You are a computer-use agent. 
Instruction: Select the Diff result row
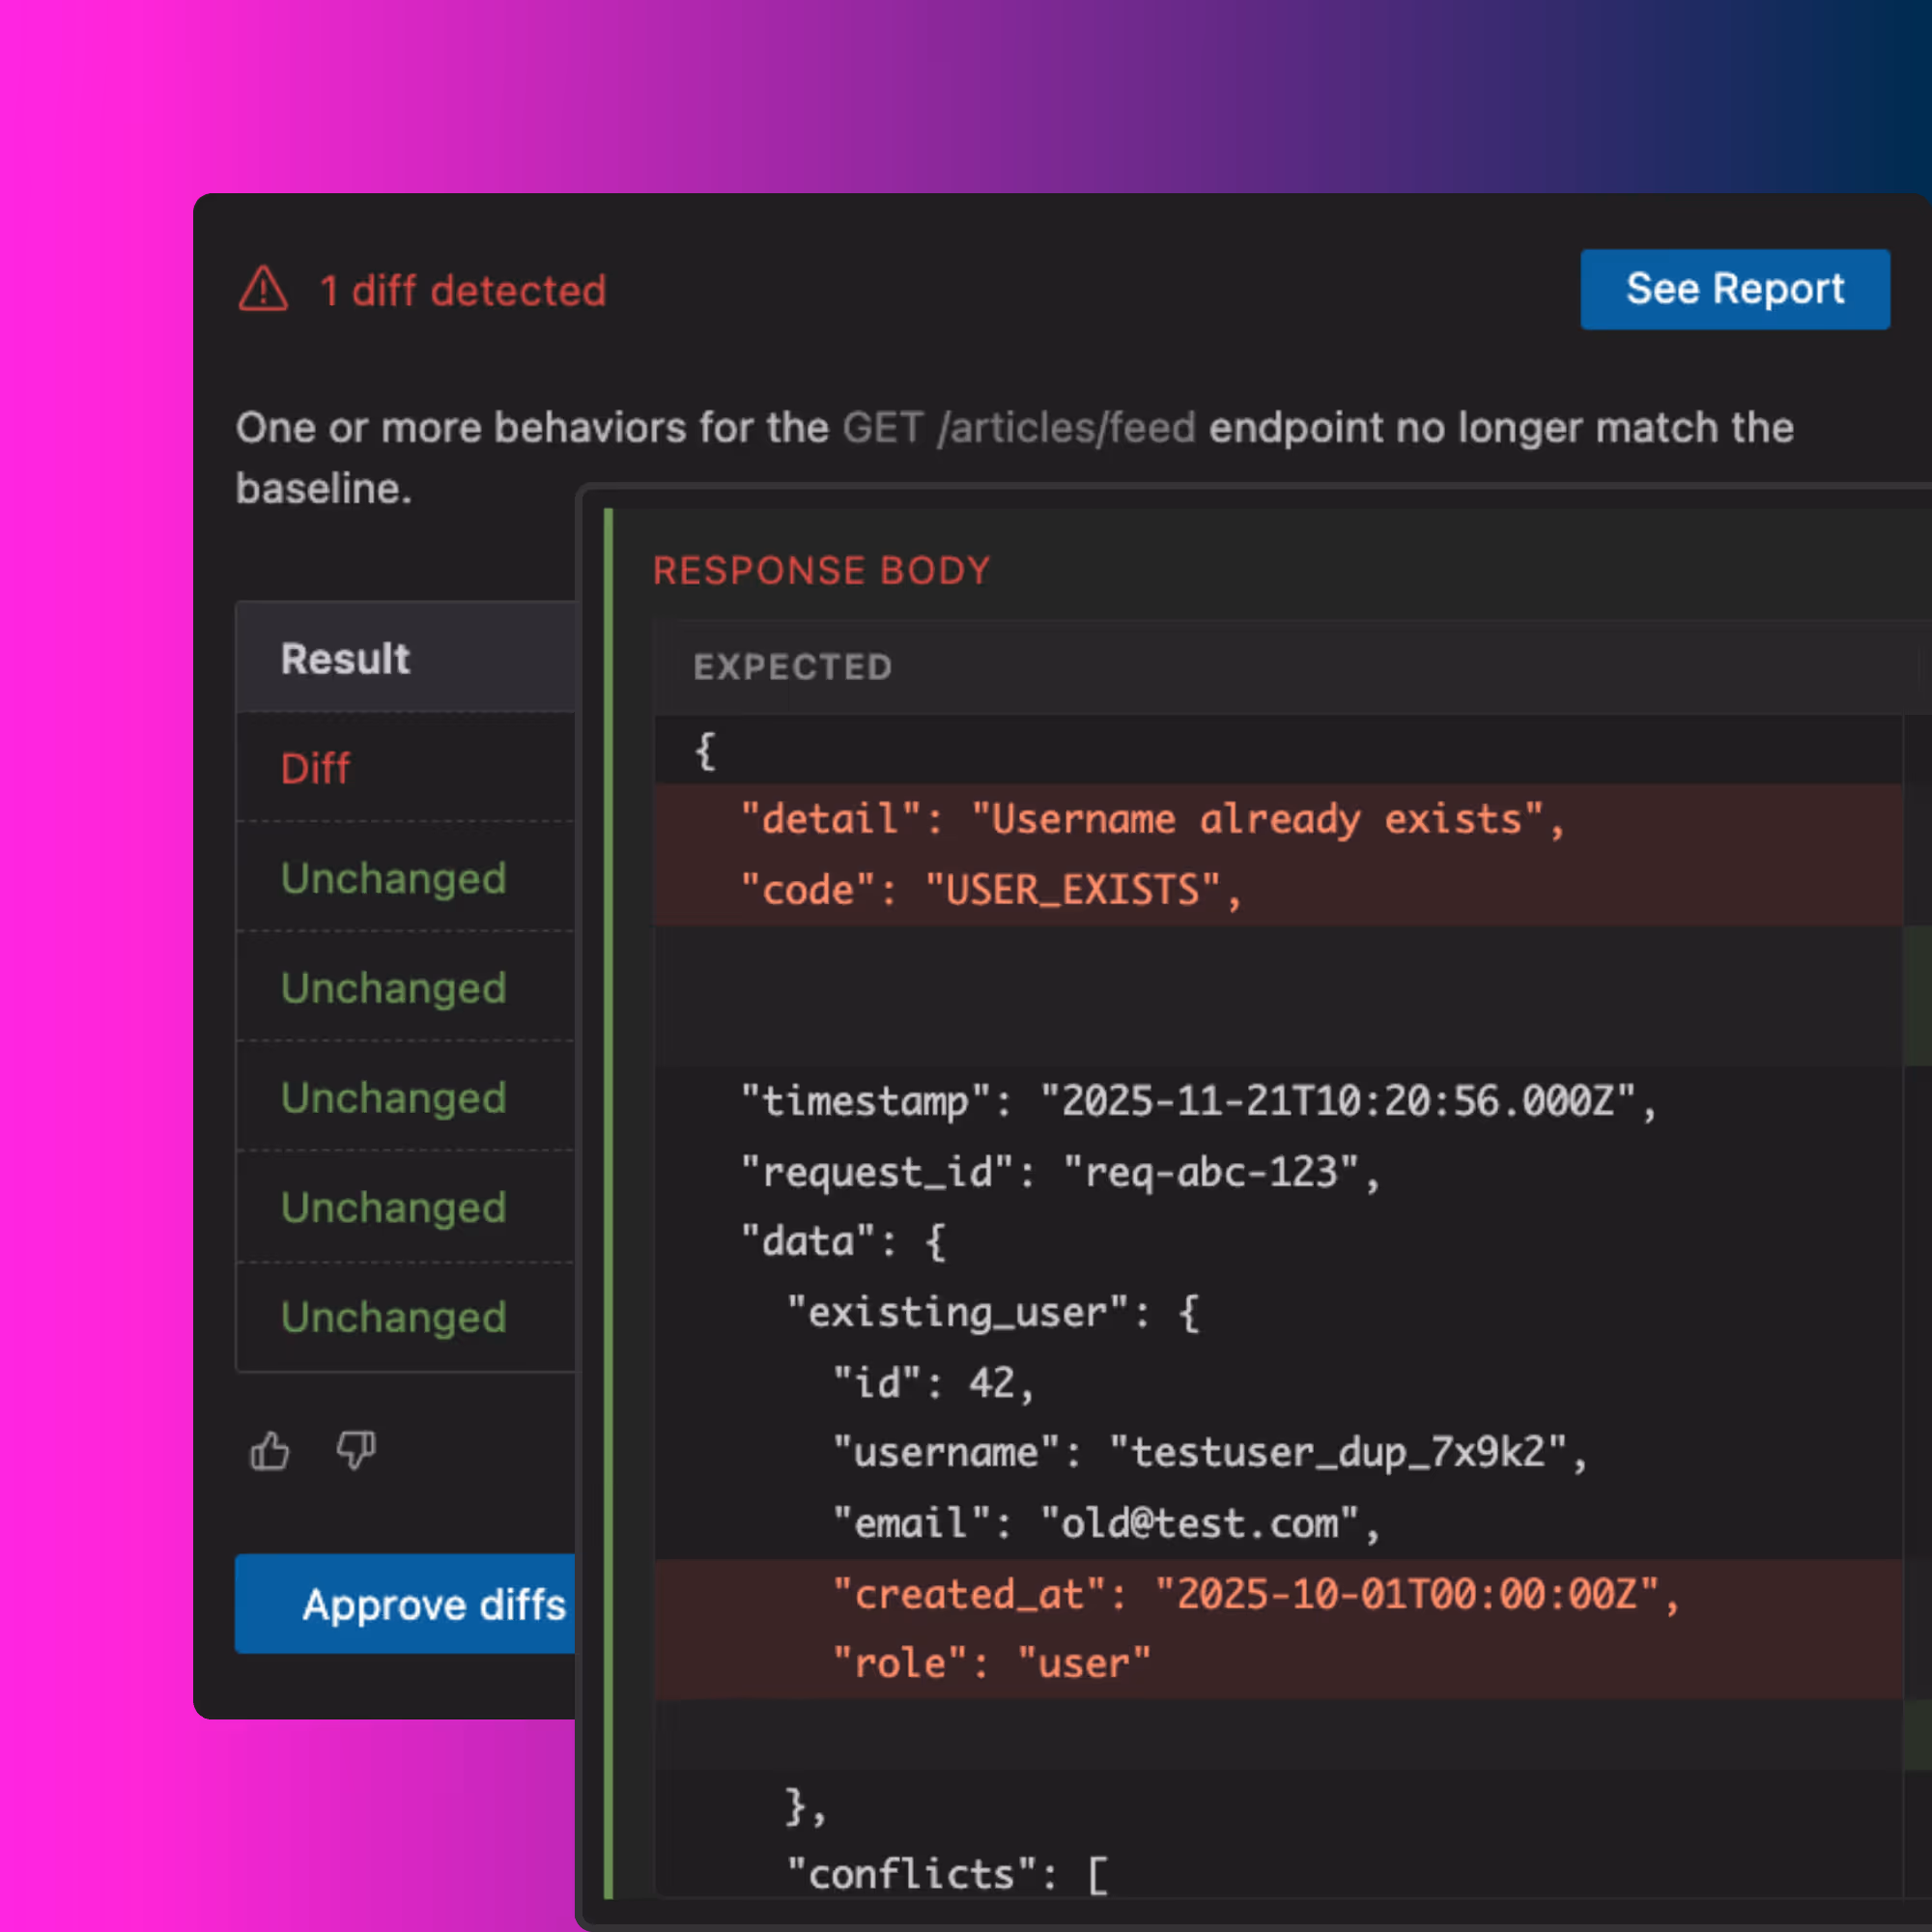tap(316, 769)
